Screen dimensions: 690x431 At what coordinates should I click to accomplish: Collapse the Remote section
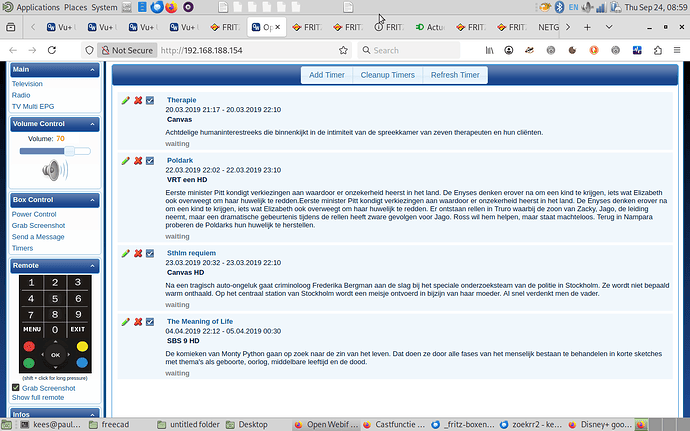click(92, 266)
